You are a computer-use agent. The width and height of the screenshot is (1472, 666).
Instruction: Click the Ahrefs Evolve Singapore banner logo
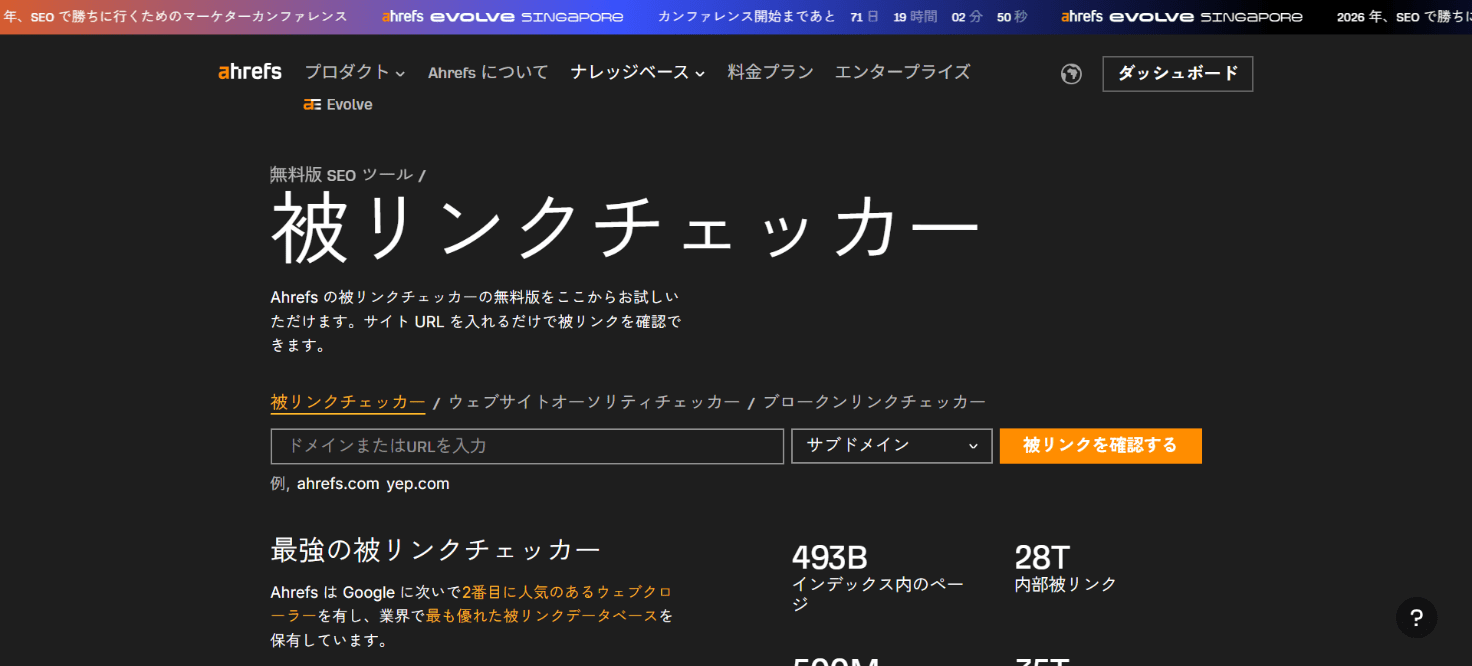pos(502,17)
